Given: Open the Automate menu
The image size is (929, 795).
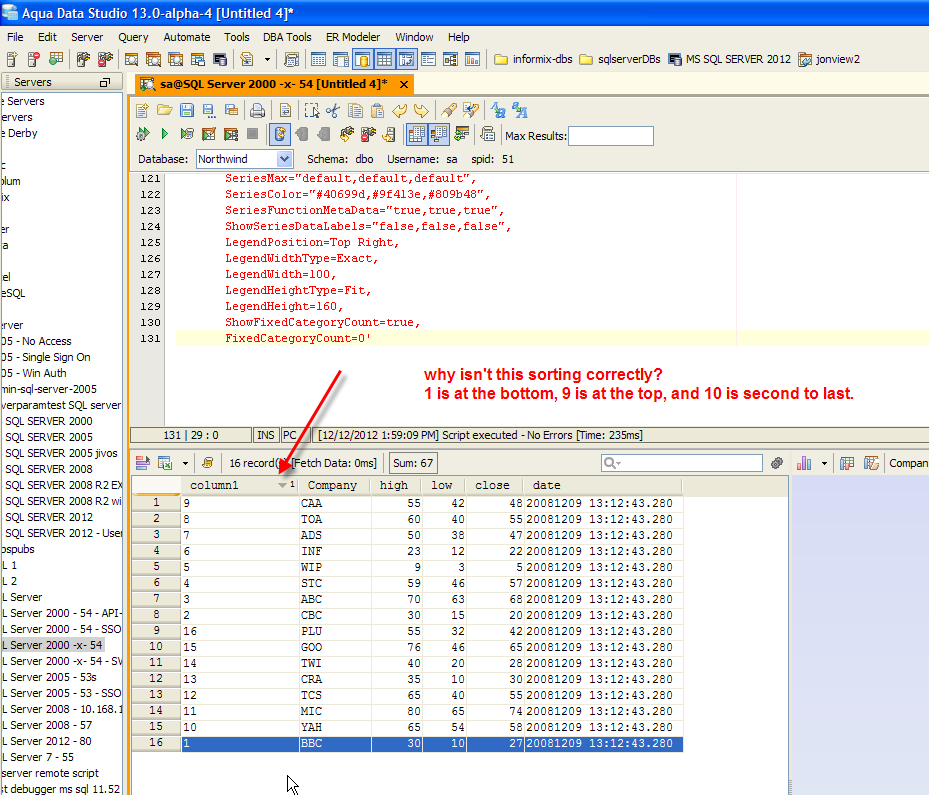Looking at the screenshot, I should pyautogui.click(x=187, y=37).
